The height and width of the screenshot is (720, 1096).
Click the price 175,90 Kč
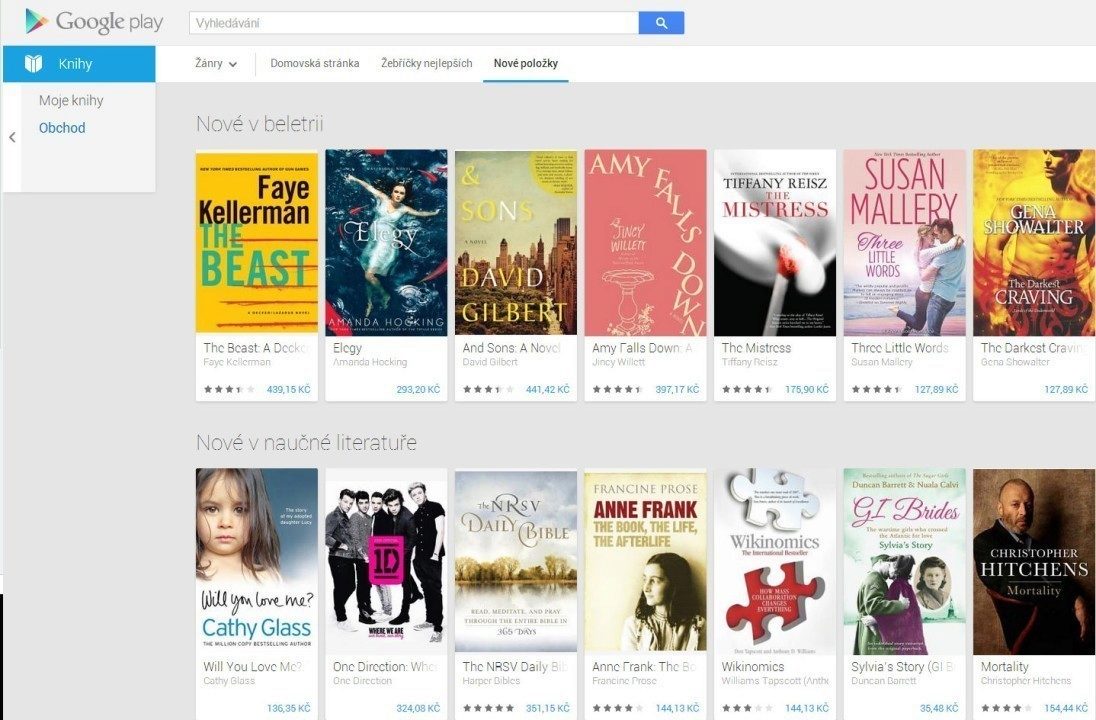tap(807, 389)
